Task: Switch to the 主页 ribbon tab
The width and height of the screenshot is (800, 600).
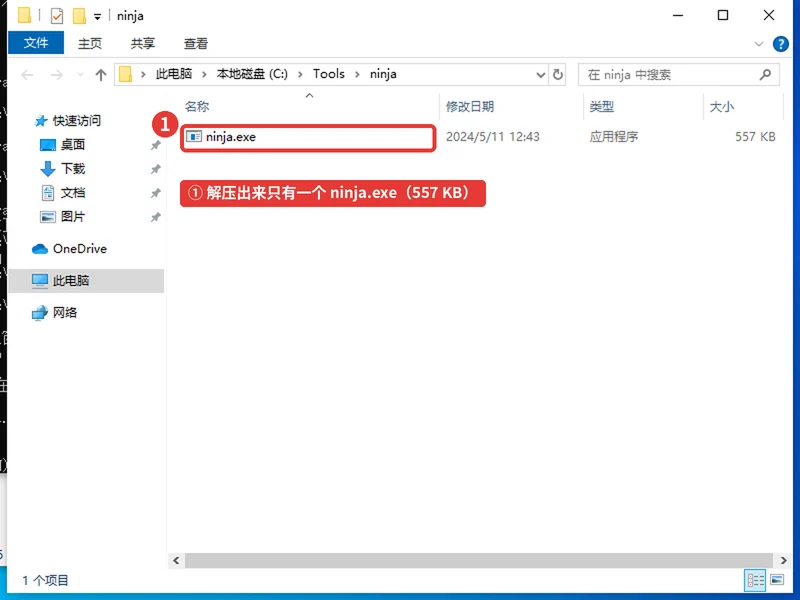Action: tap(90, 43)
